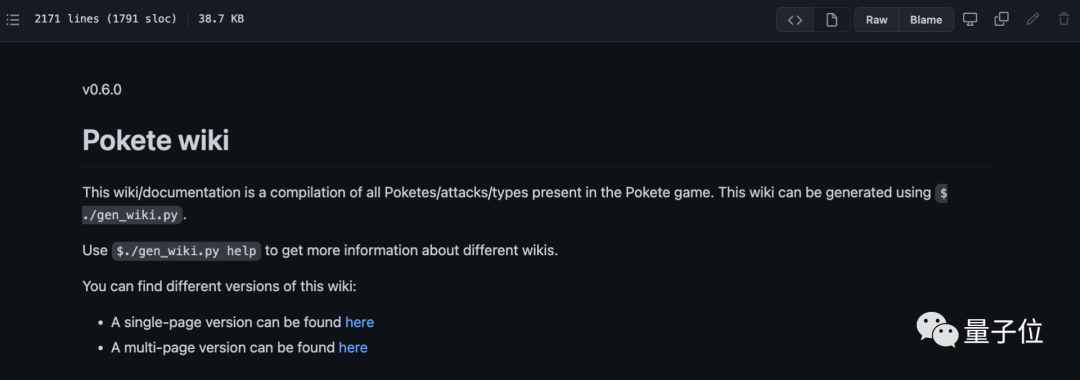
Task: Switch to source code view
Action: (795, 20)
